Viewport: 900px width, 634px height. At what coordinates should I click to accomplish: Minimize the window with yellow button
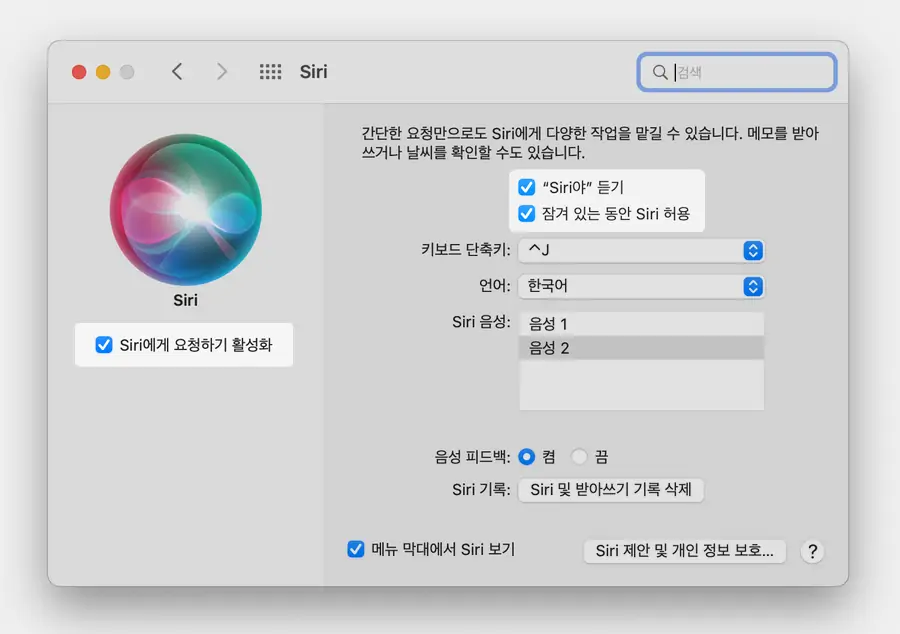[103, 72]
